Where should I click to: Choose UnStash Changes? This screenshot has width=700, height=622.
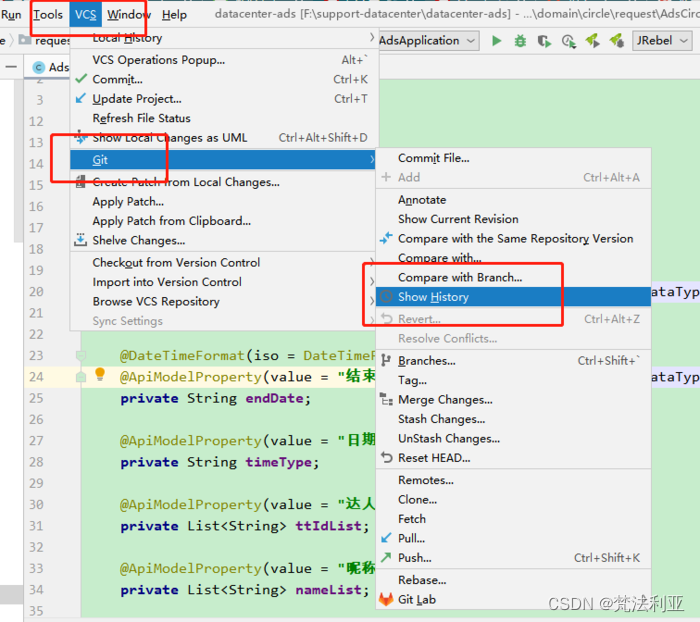tap(513, 438)
